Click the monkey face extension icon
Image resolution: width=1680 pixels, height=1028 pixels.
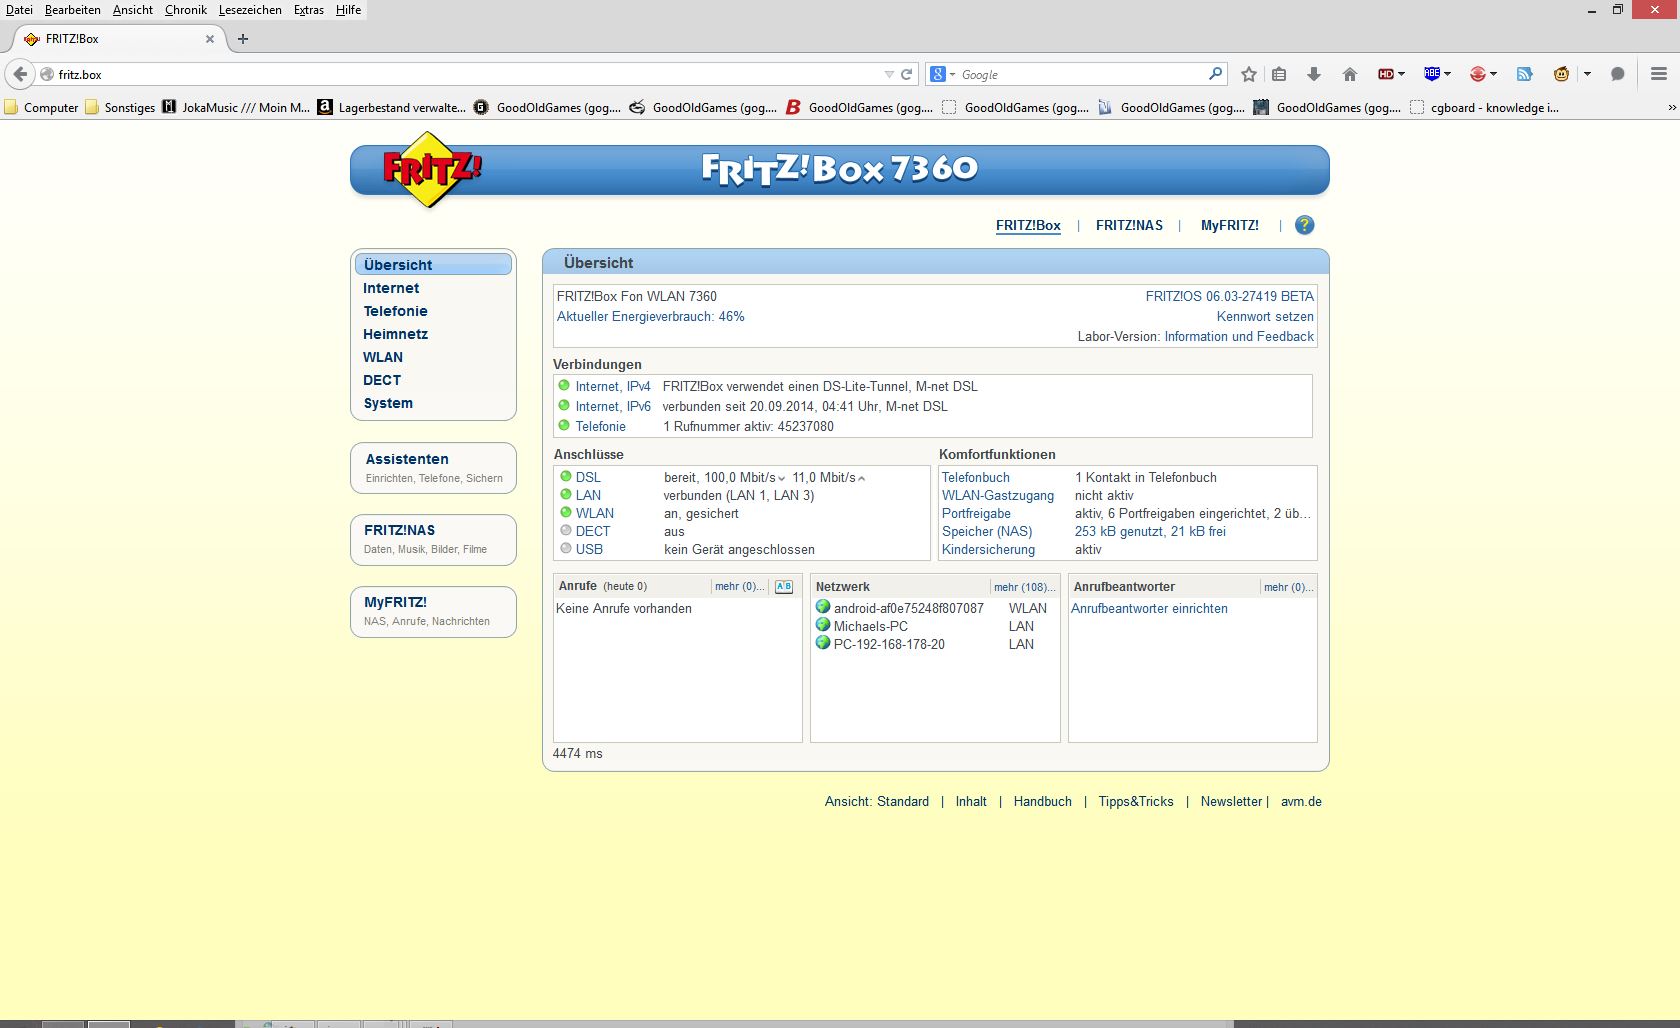[1561, 74]
